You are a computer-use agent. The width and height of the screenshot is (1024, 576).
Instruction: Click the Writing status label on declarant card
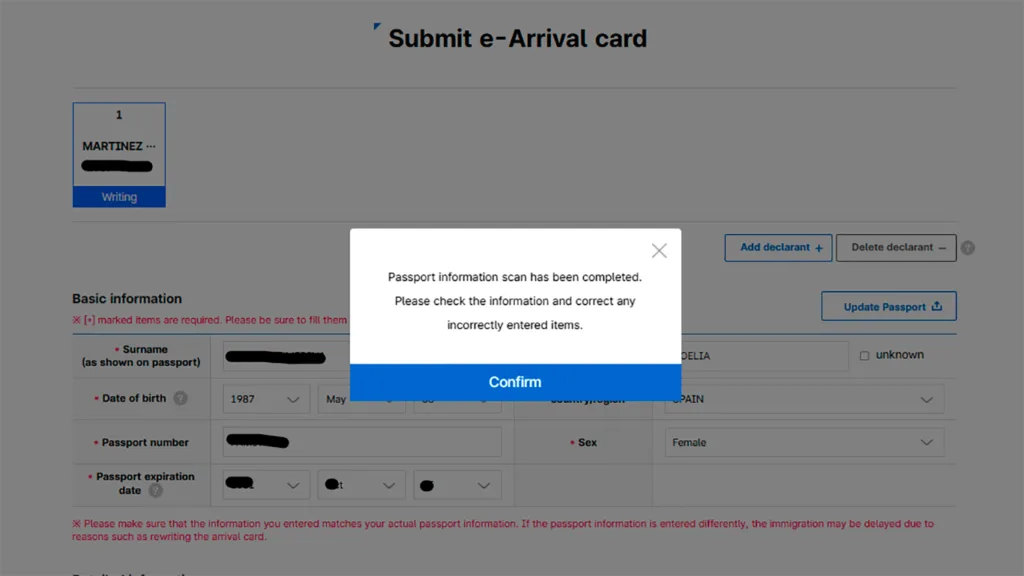point(119,197)
